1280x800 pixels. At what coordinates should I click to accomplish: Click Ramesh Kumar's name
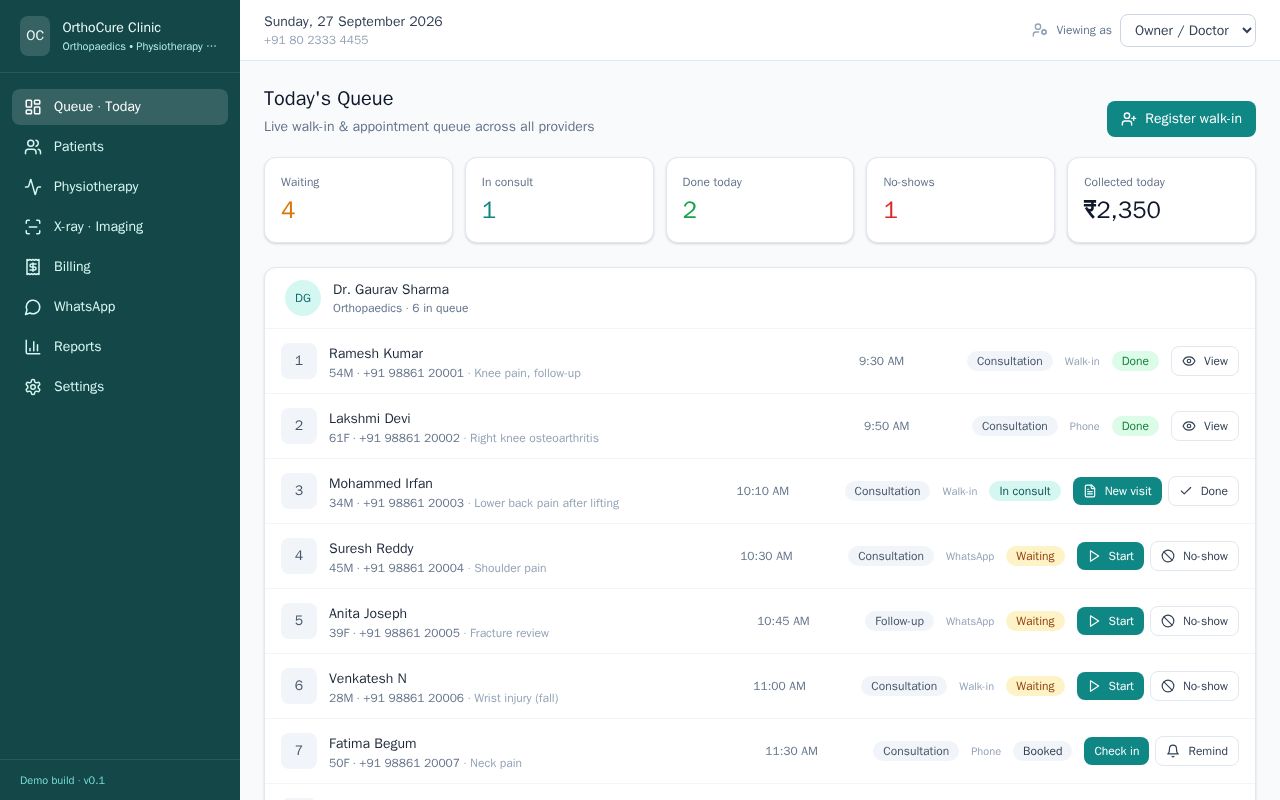[376, 354]
